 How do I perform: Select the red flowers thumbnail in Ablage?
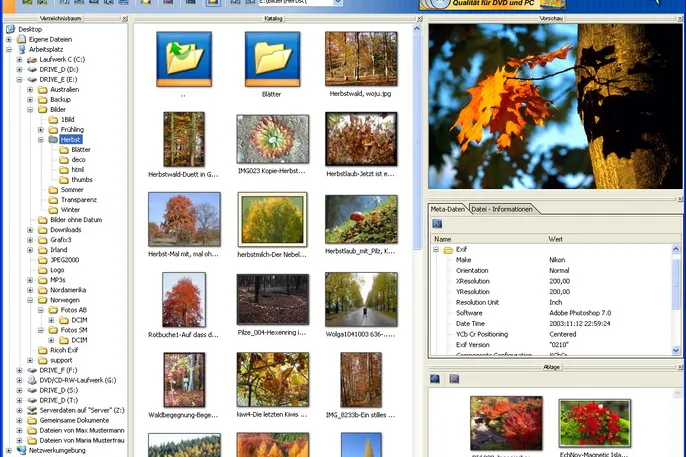pyautogui.click(x=595, y=423)
